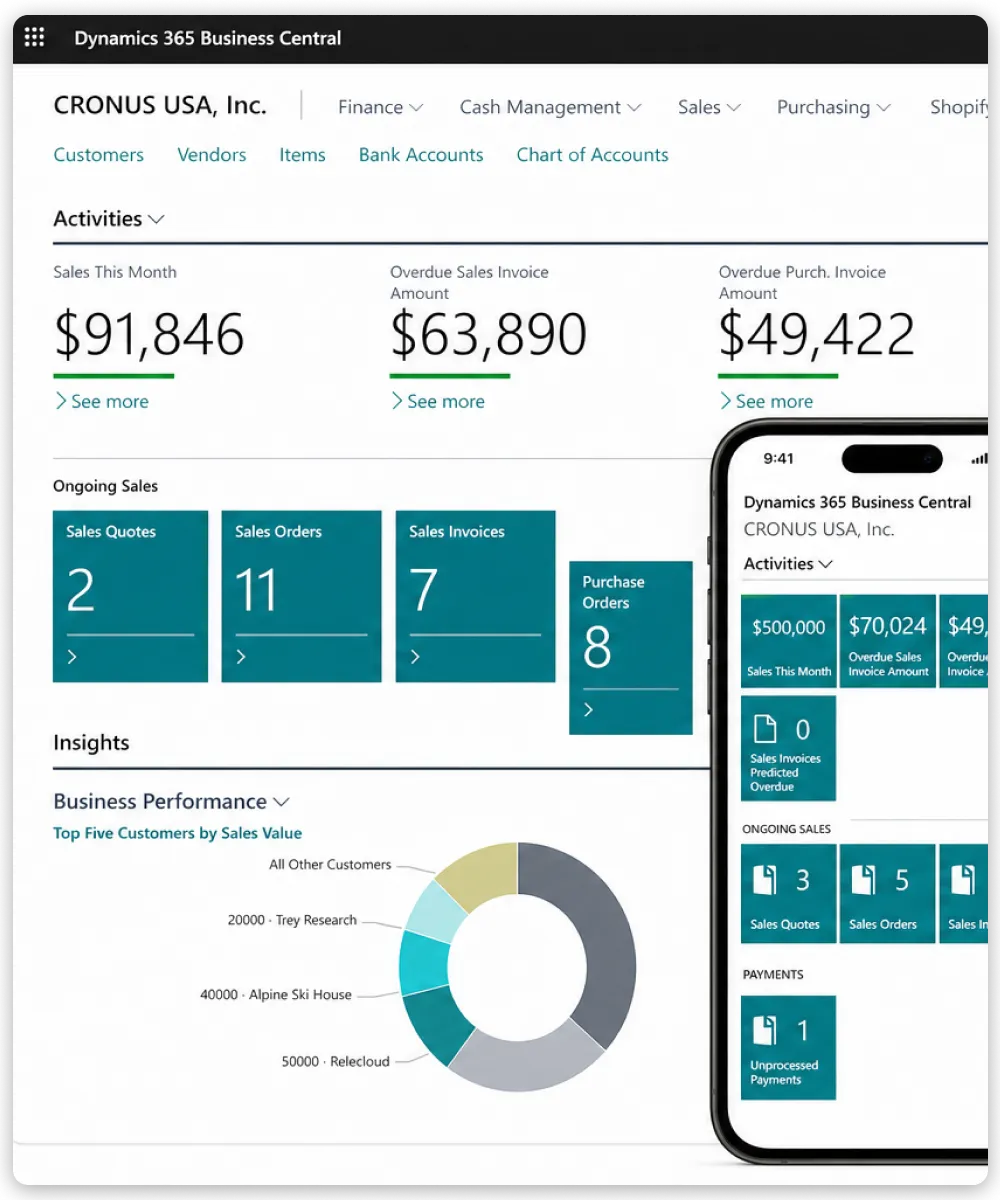Open the Unprocessed Payments phone tile
Screen dimensions: 1000x1200
point(788,1048)
